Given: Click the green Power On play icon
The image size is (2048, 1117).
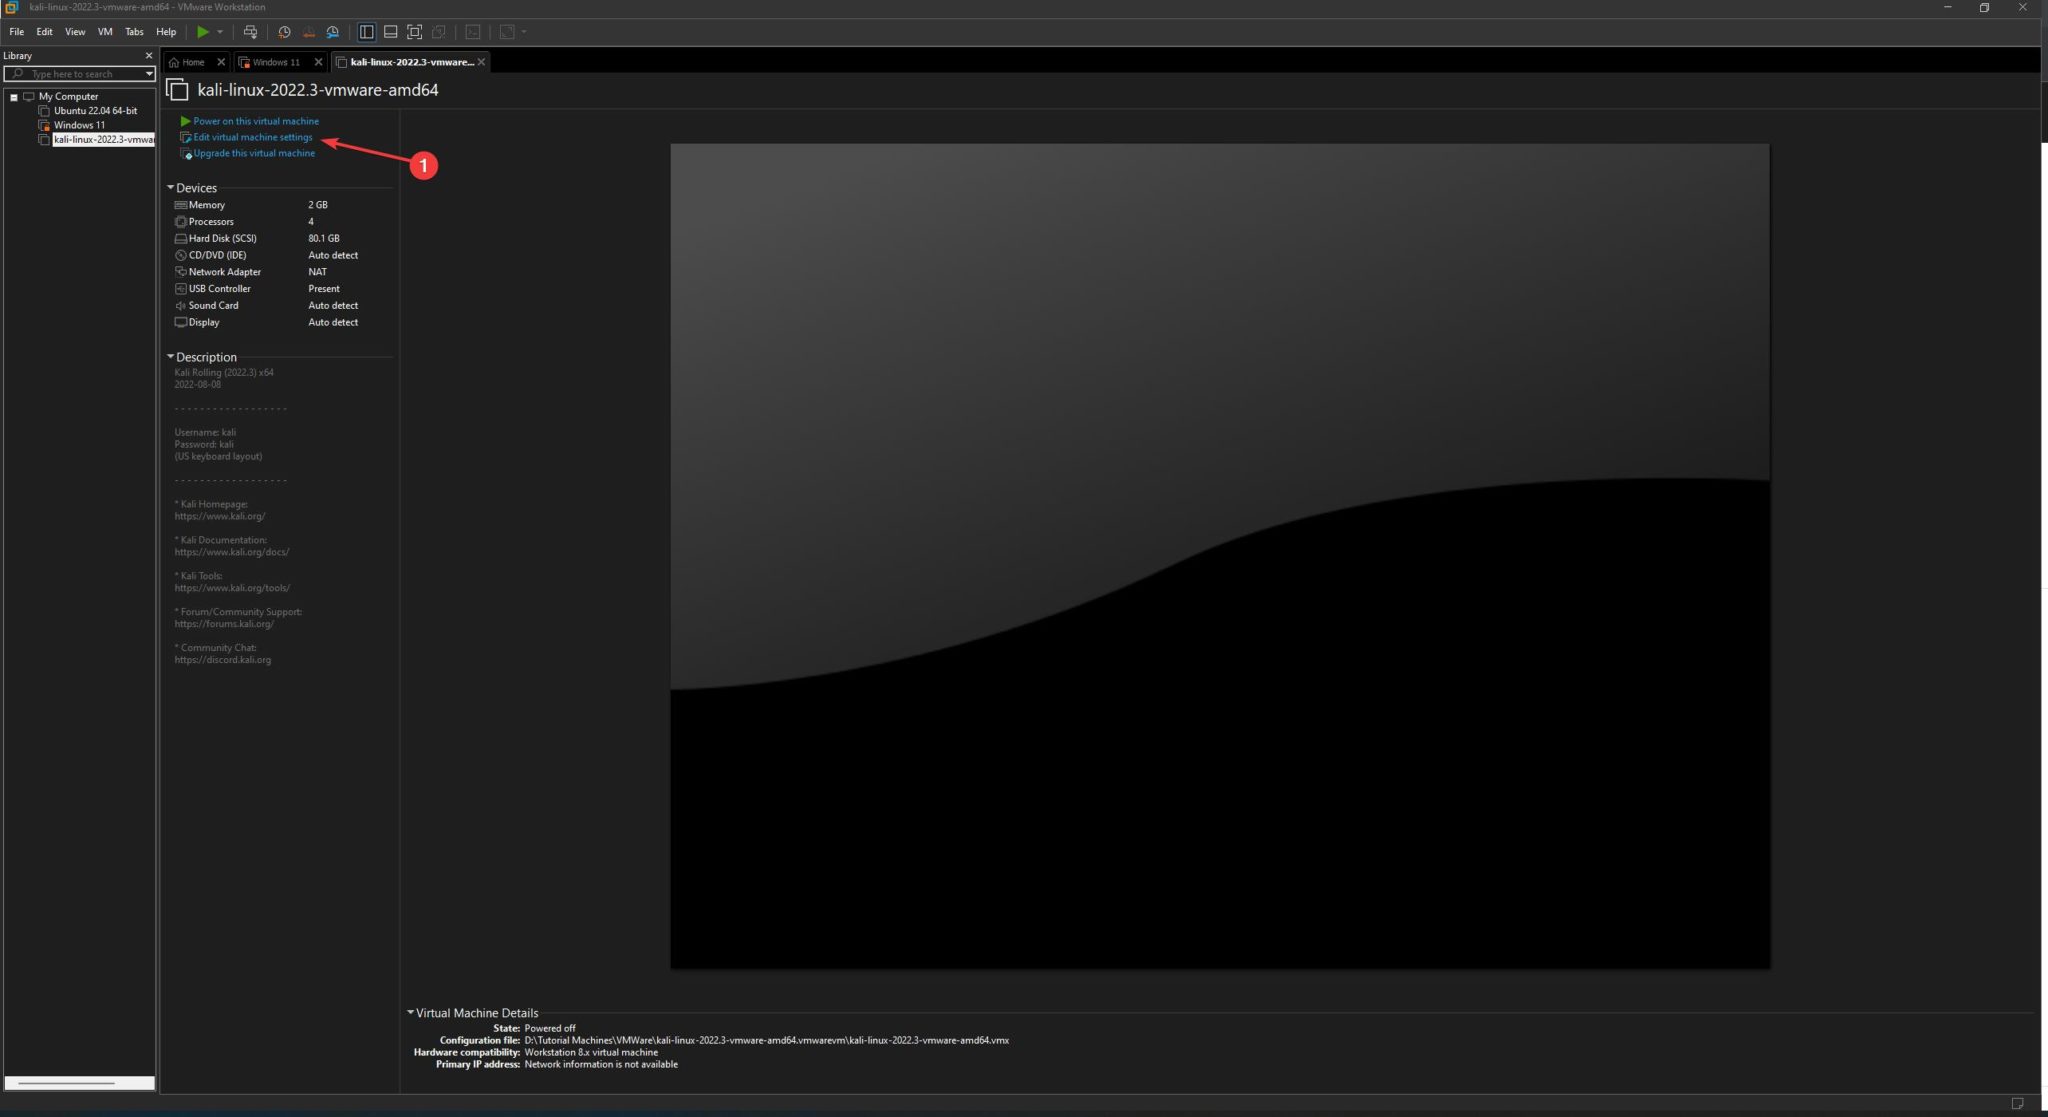Looking at the screenshot, I should 203,32.
